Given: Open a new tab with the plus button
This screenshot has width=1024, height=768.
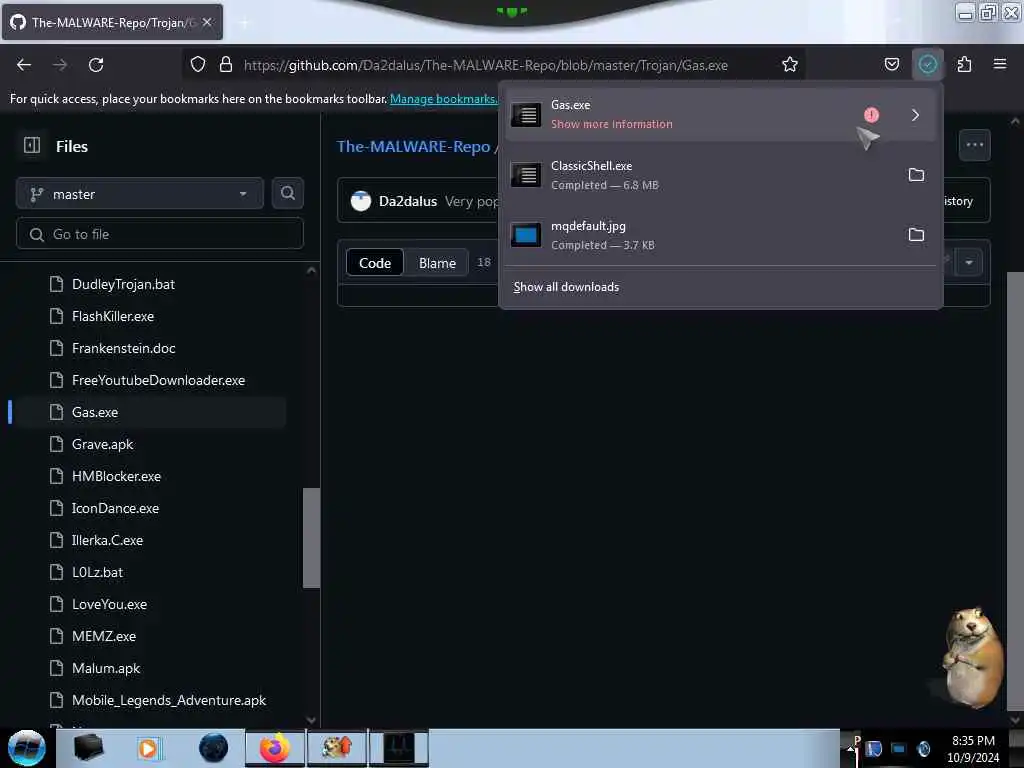Looking at the screenshot, I should (244, 23).
